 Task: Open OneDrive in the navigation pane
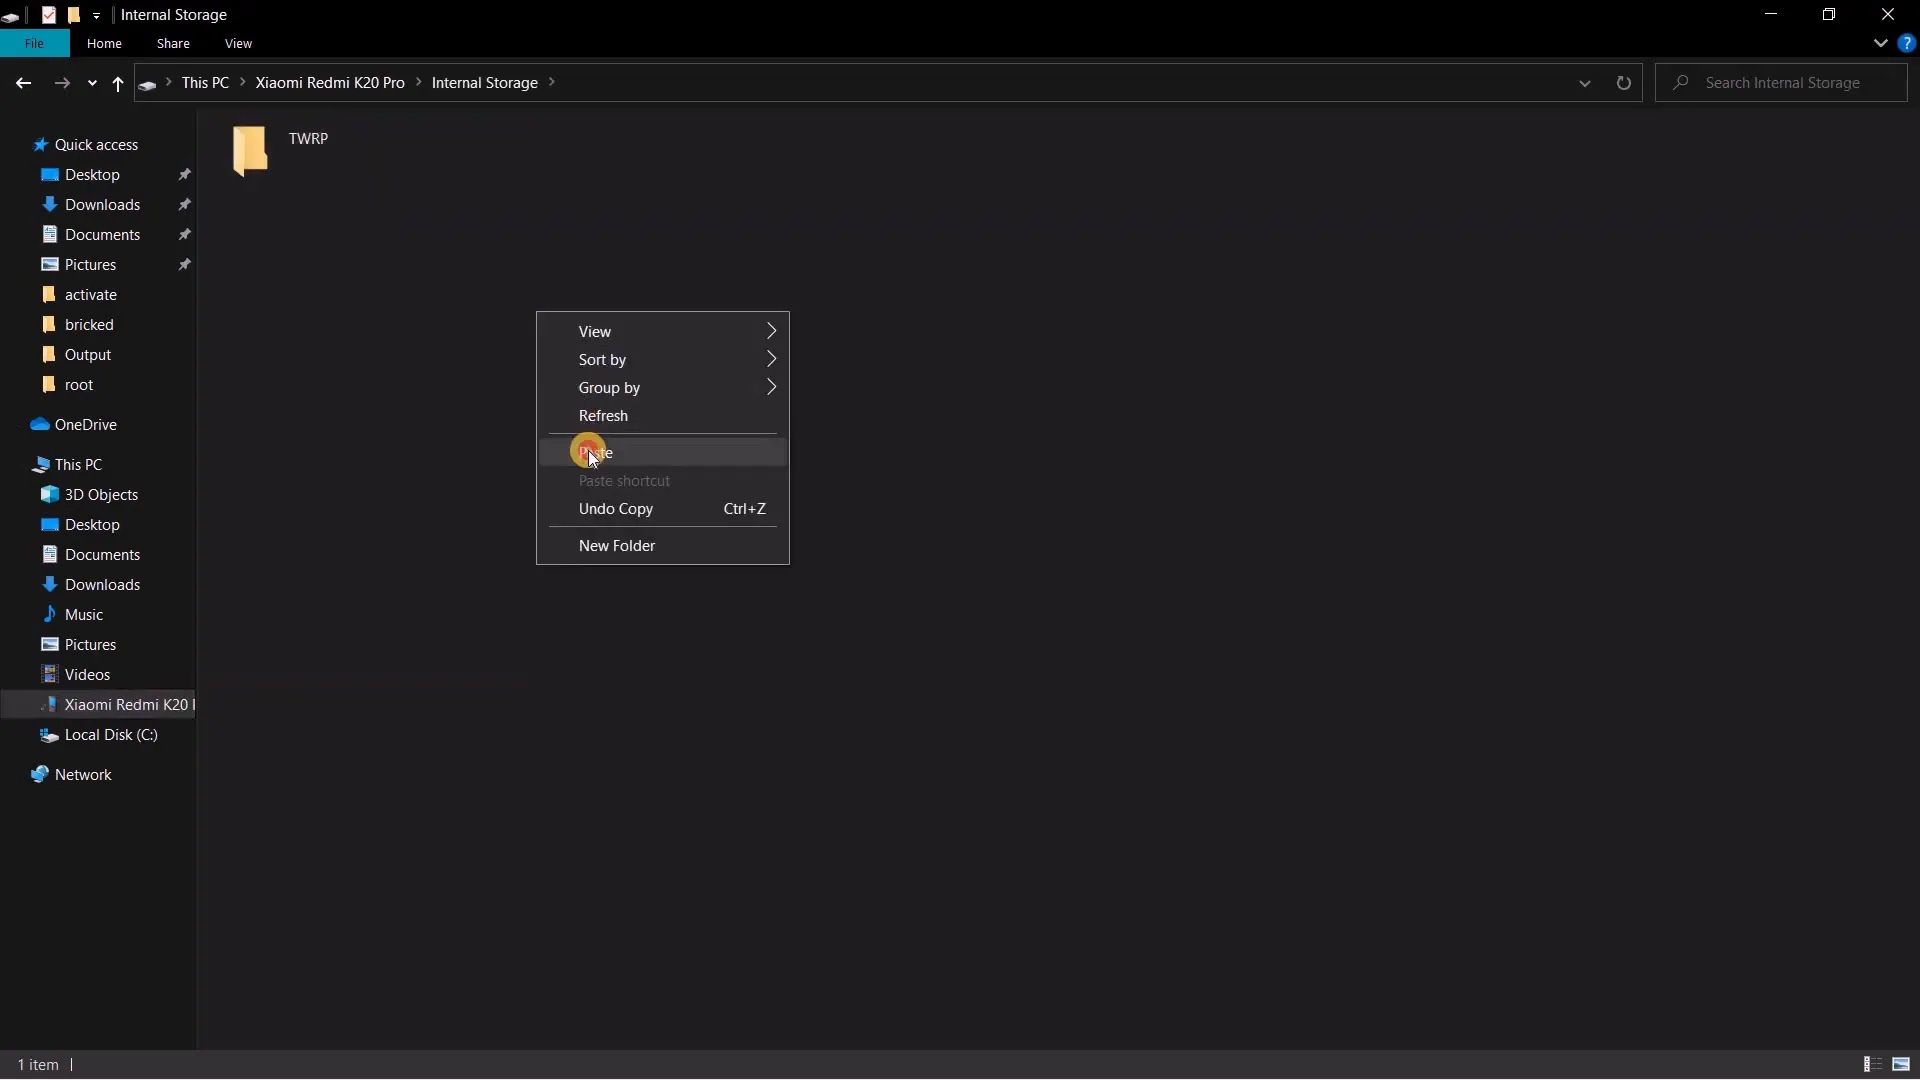[85, 425]
